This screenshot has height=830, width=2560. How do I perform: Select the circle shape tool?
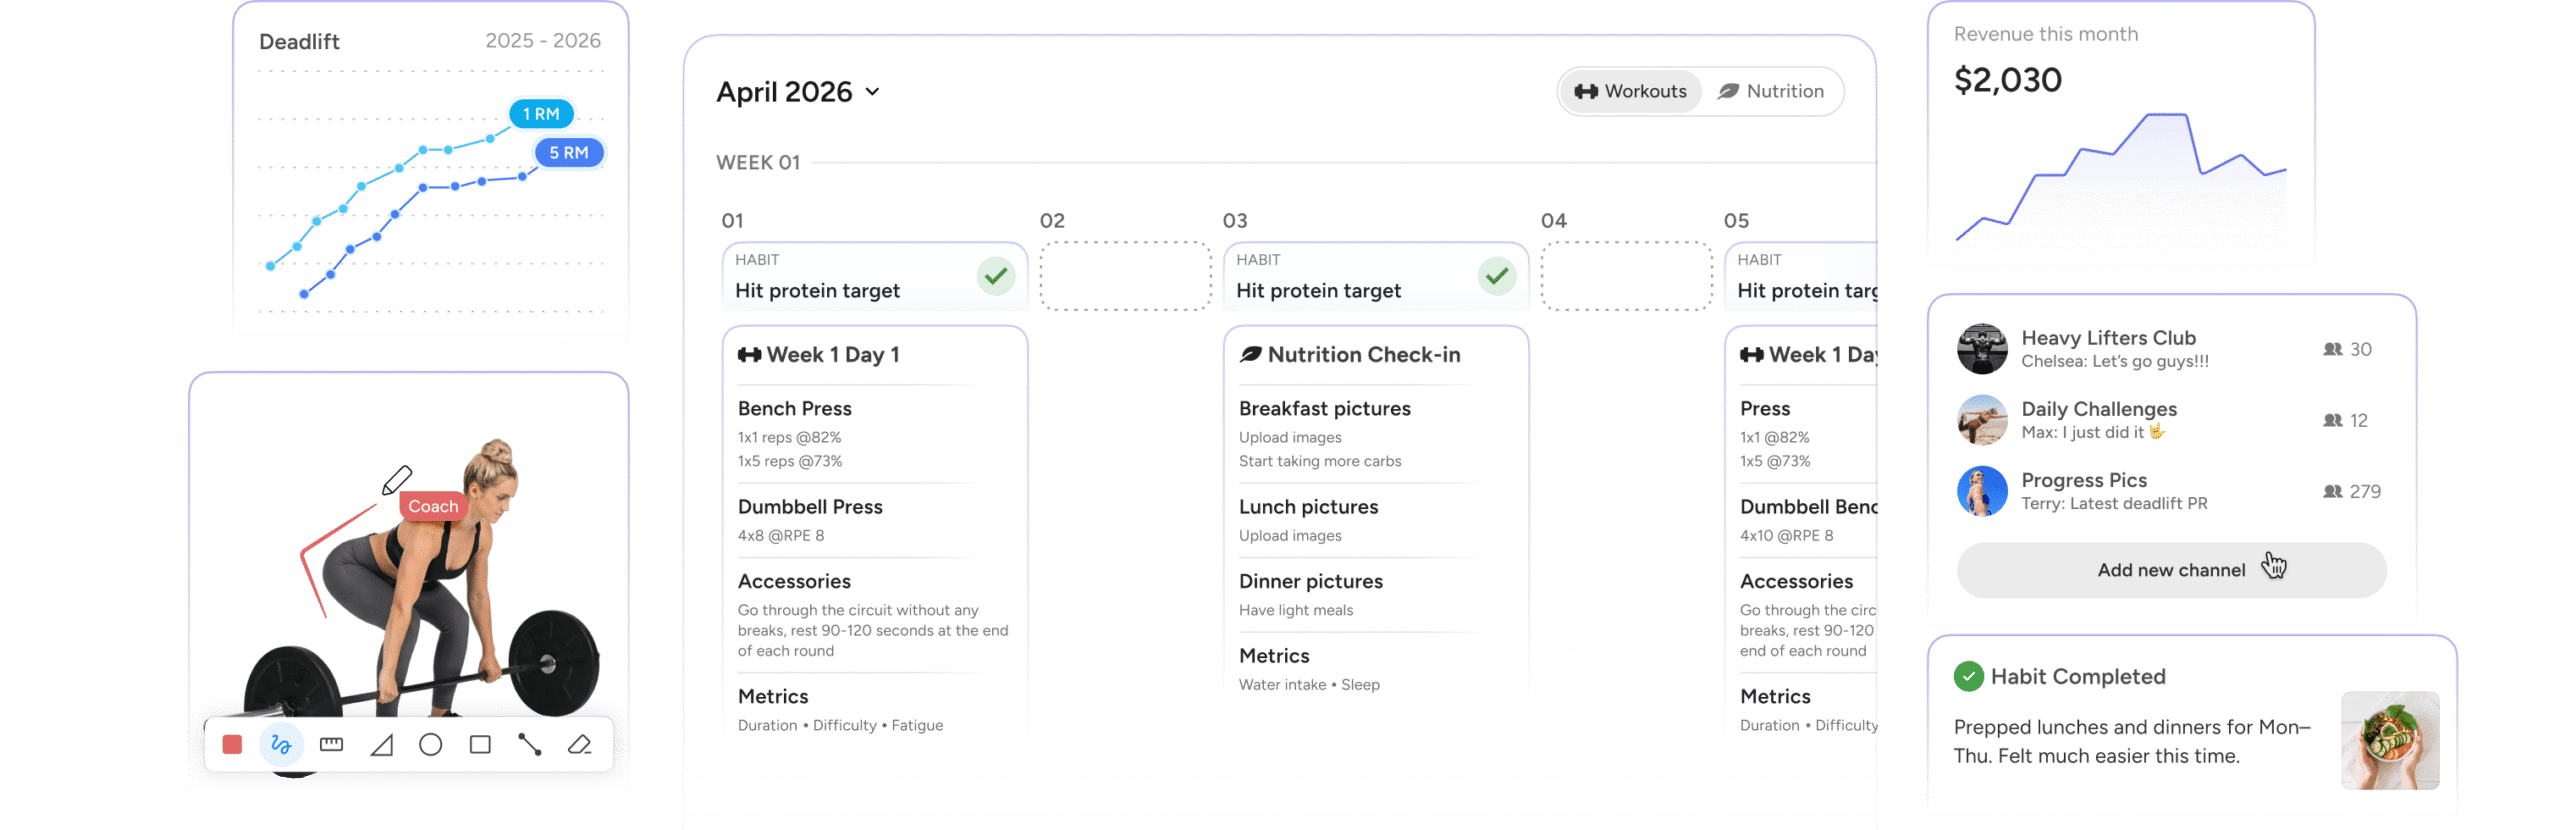click(x=431, y=745)
